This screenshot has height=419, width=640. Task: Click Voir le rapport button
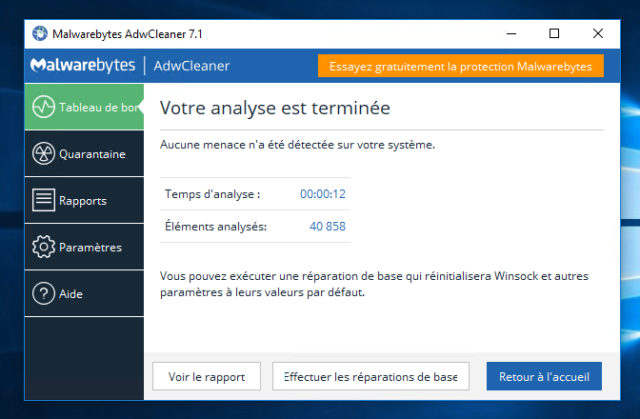pyautogui.click(x=207, y=376)
